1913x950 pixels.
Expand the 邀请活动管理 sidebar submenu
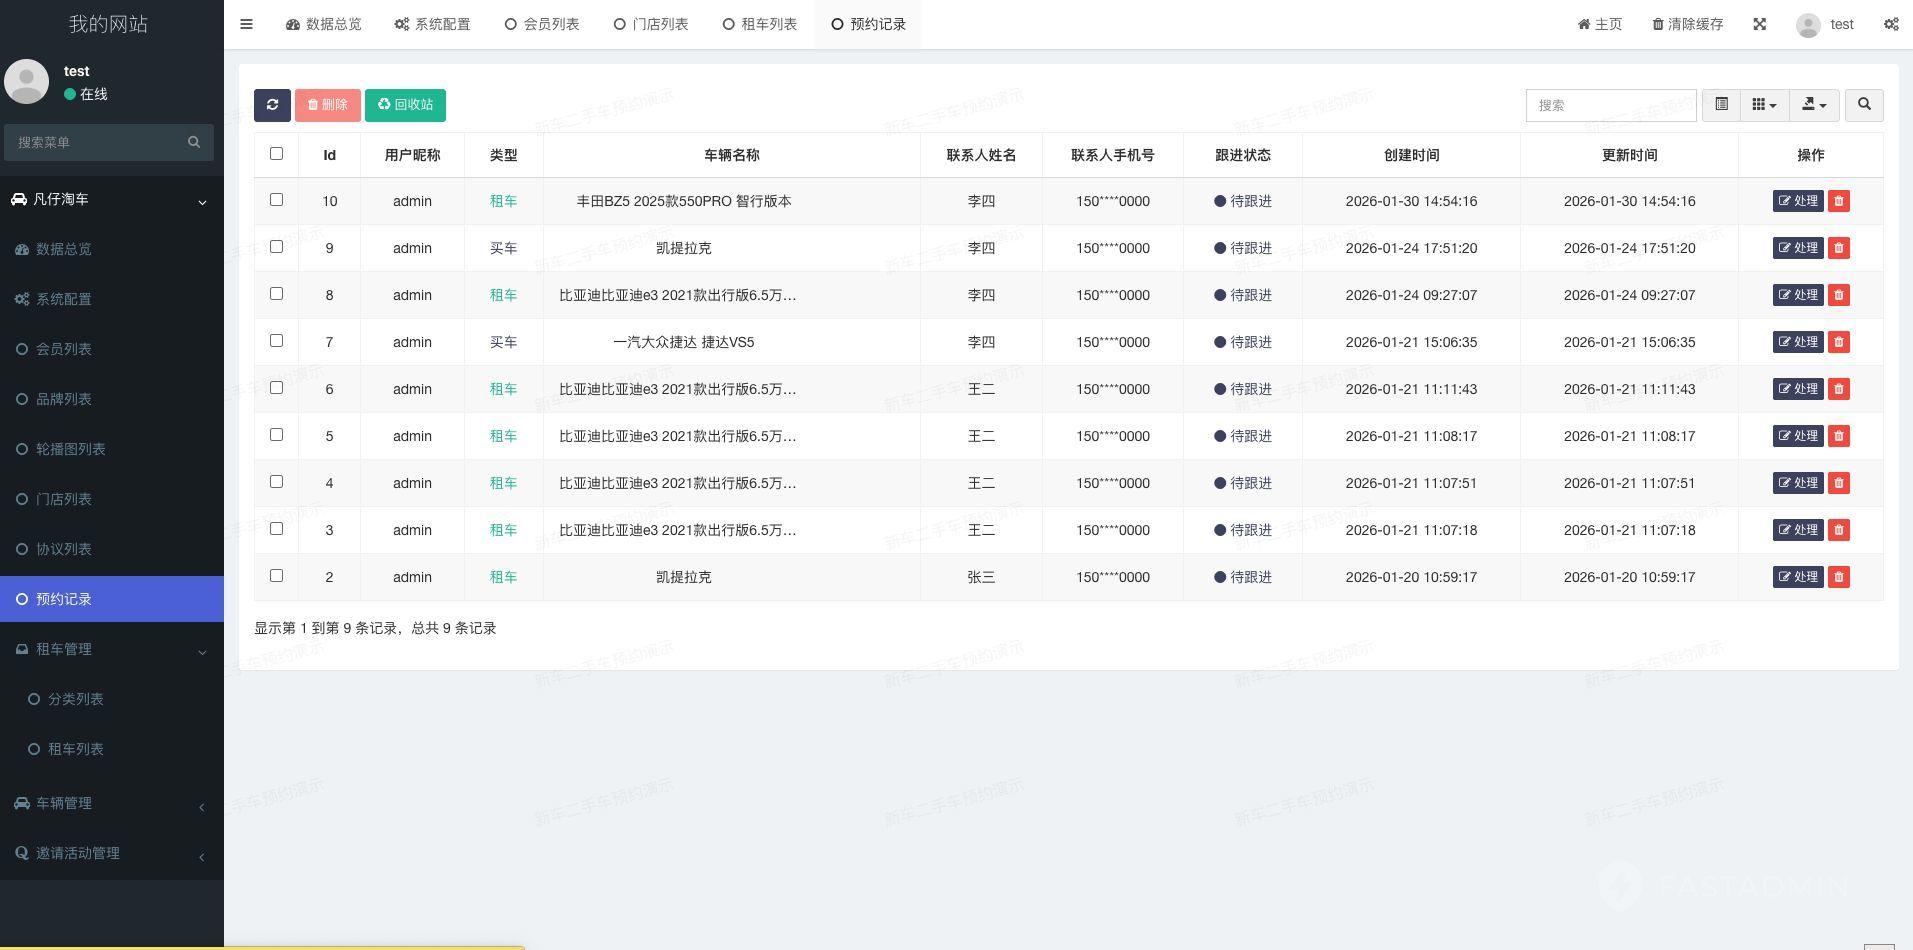(112, 853)
